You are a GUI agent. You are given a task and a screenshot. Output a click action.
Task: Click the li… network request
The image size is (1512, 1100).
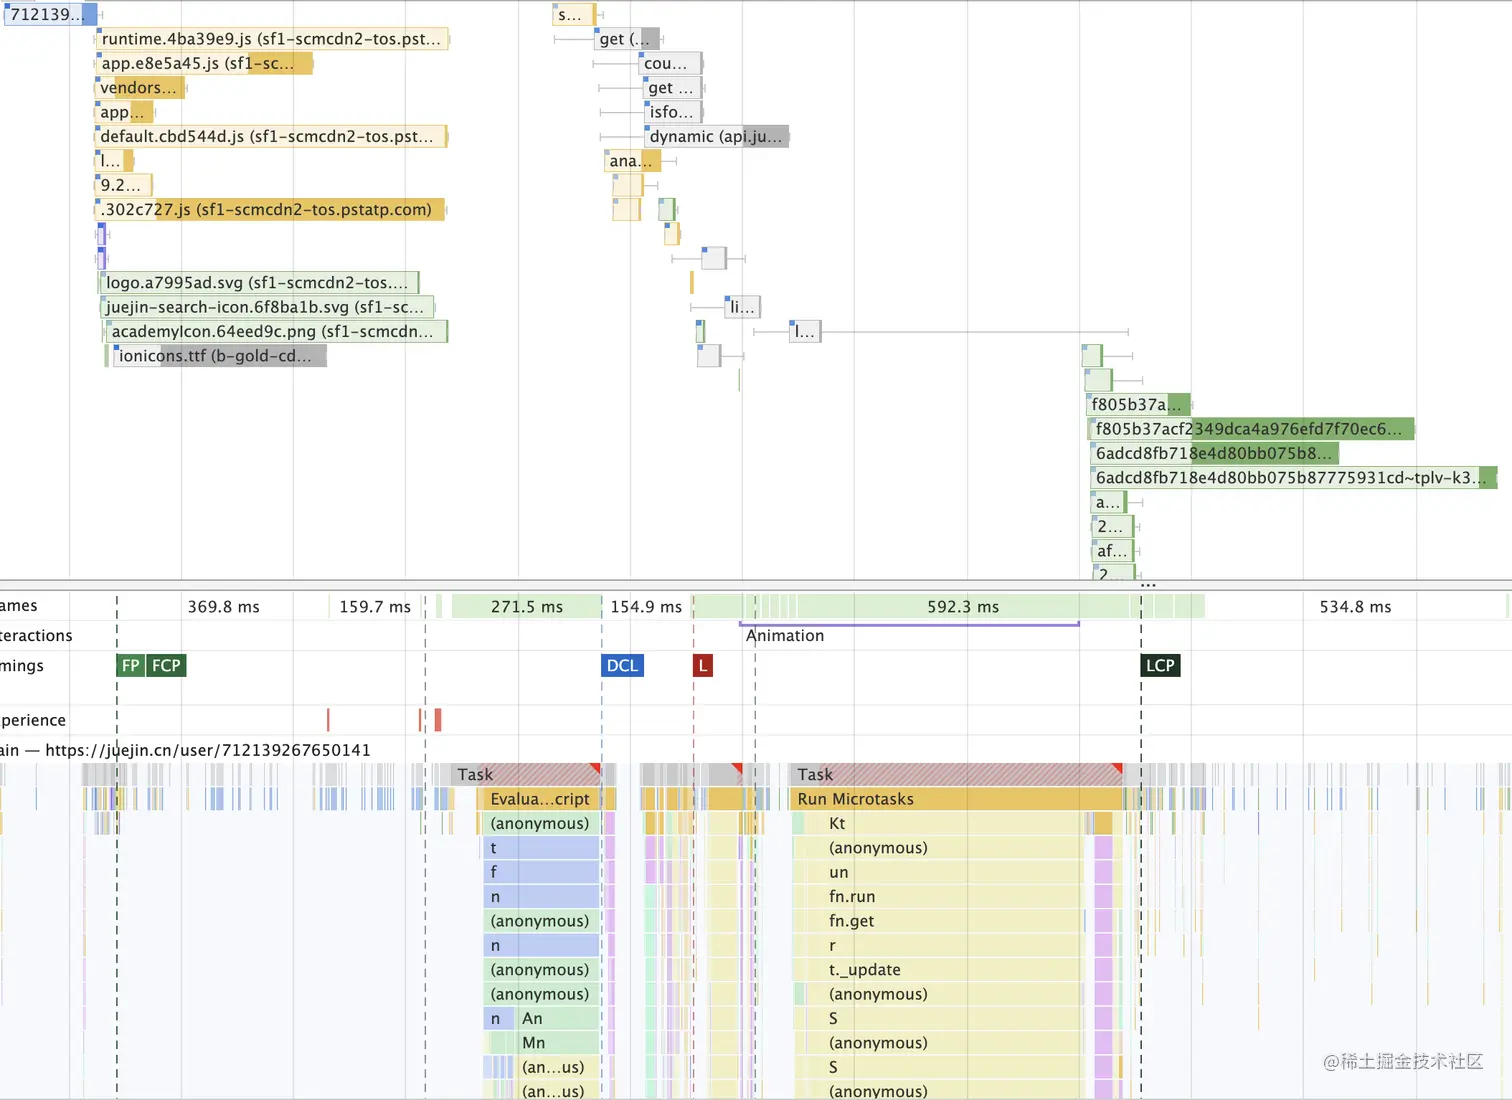tap(742, 307)
